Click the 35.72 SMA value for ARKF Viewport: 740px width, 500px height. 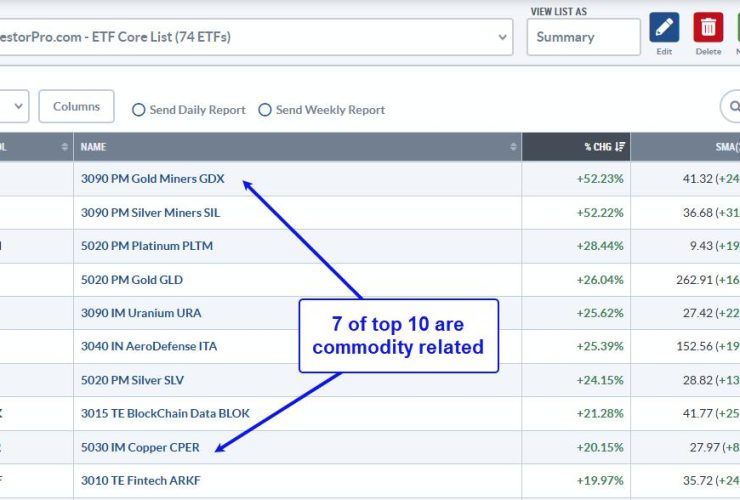click(697, 481)
